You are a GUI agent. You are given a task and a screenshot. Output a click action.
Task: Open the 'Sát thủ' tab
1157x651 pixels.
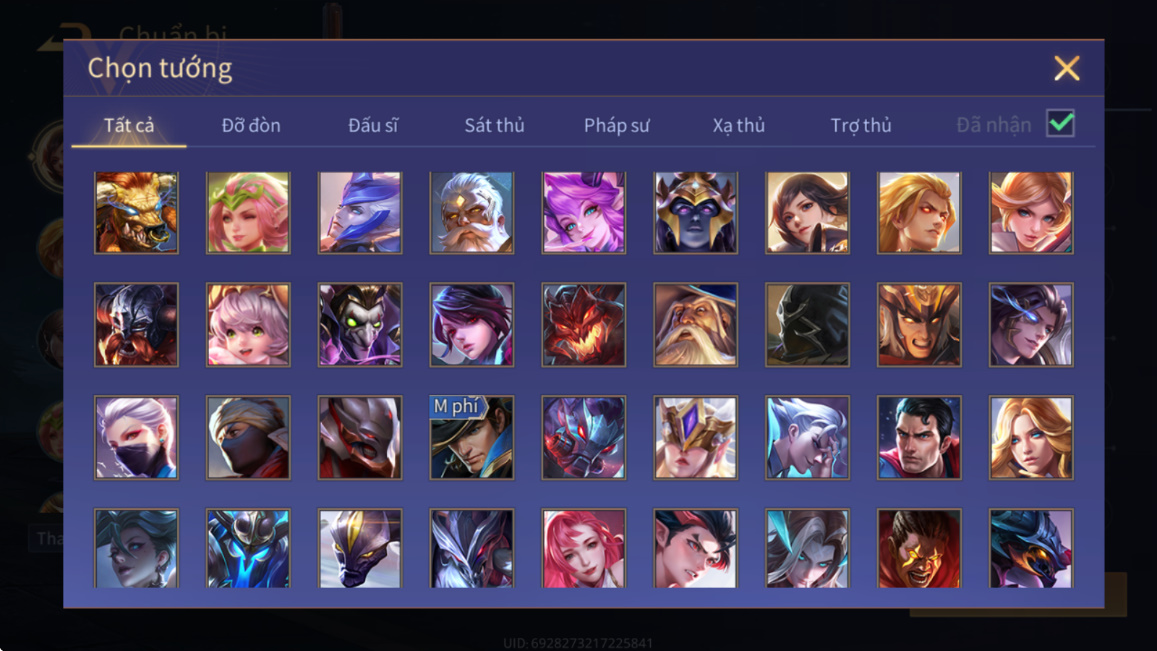pyautogui.click(x=494, y=125)
